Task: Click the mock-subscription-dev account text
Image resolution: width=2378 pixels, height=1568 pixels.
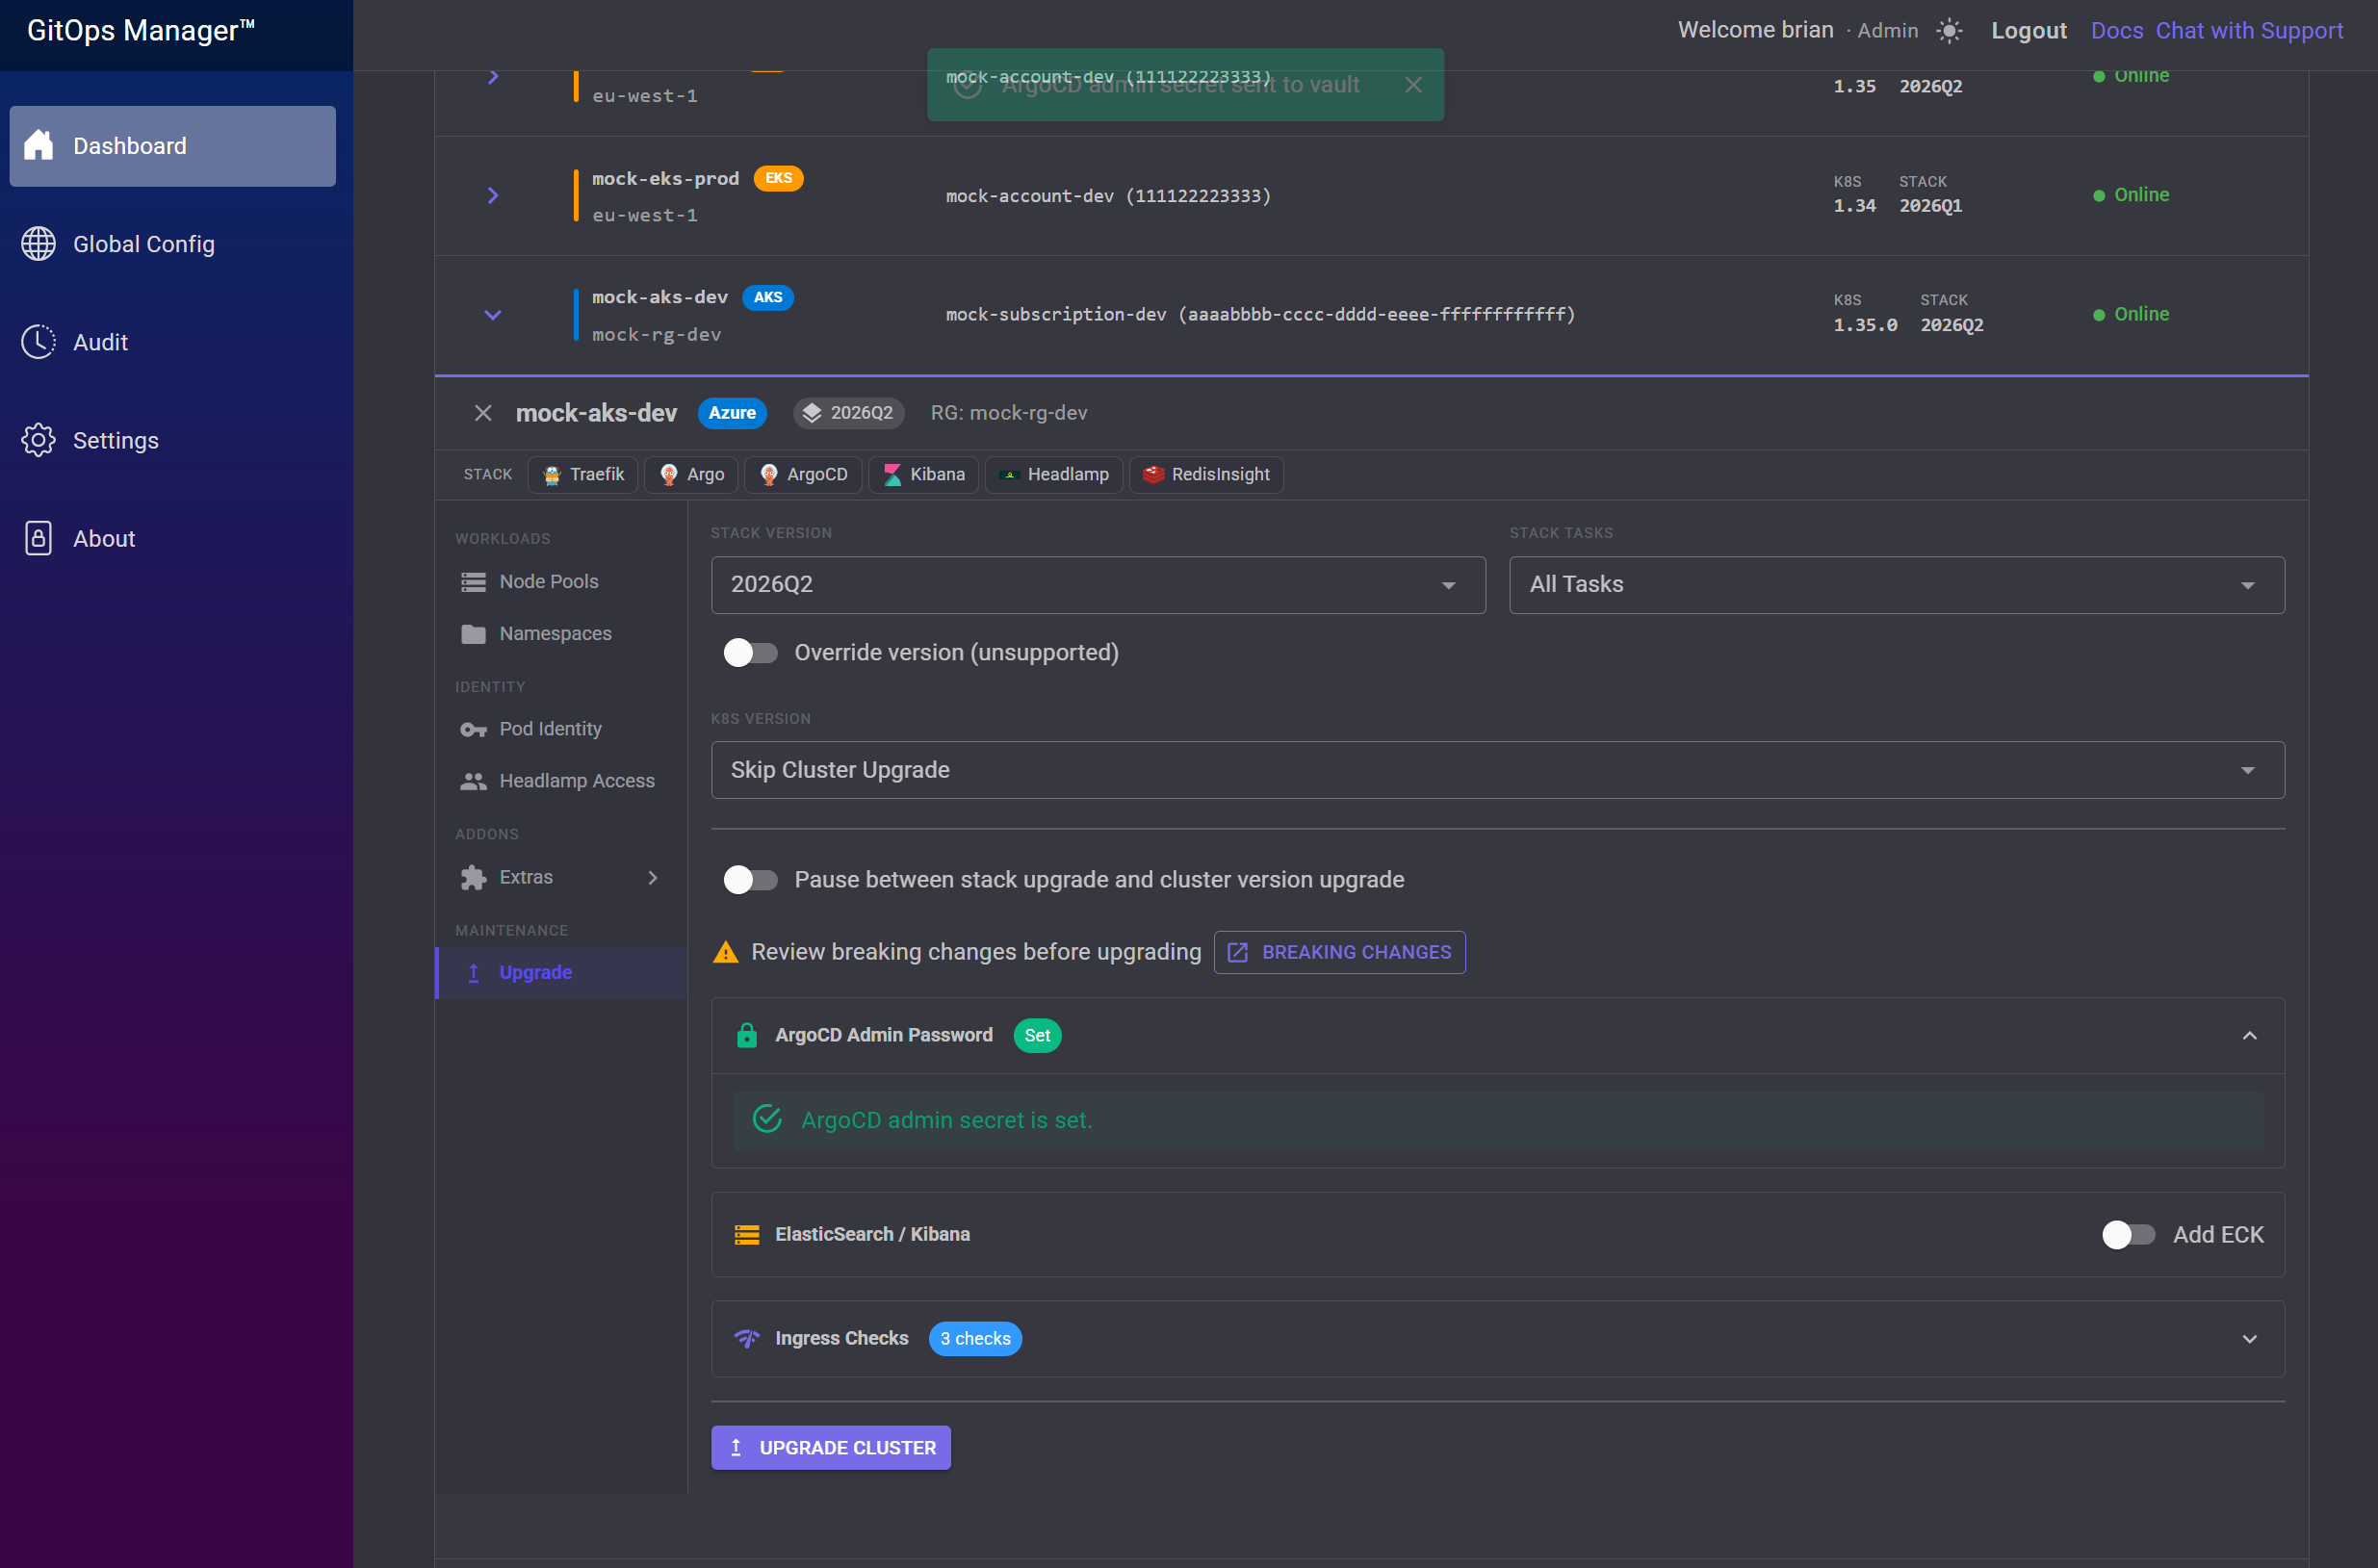Action: click(1260, 314)
